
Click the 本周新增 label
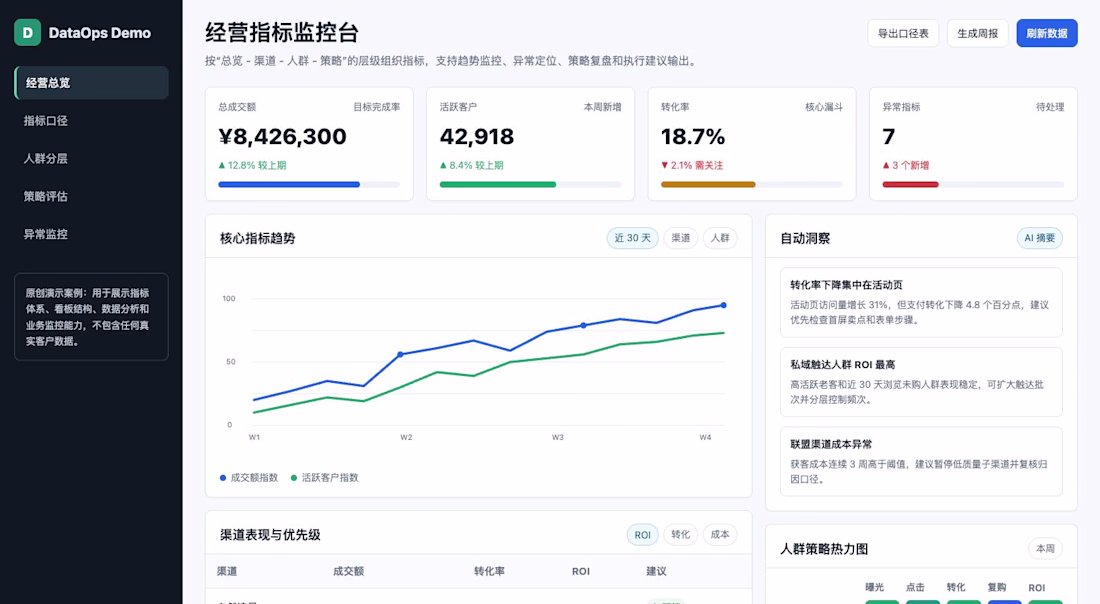point(603,107)
